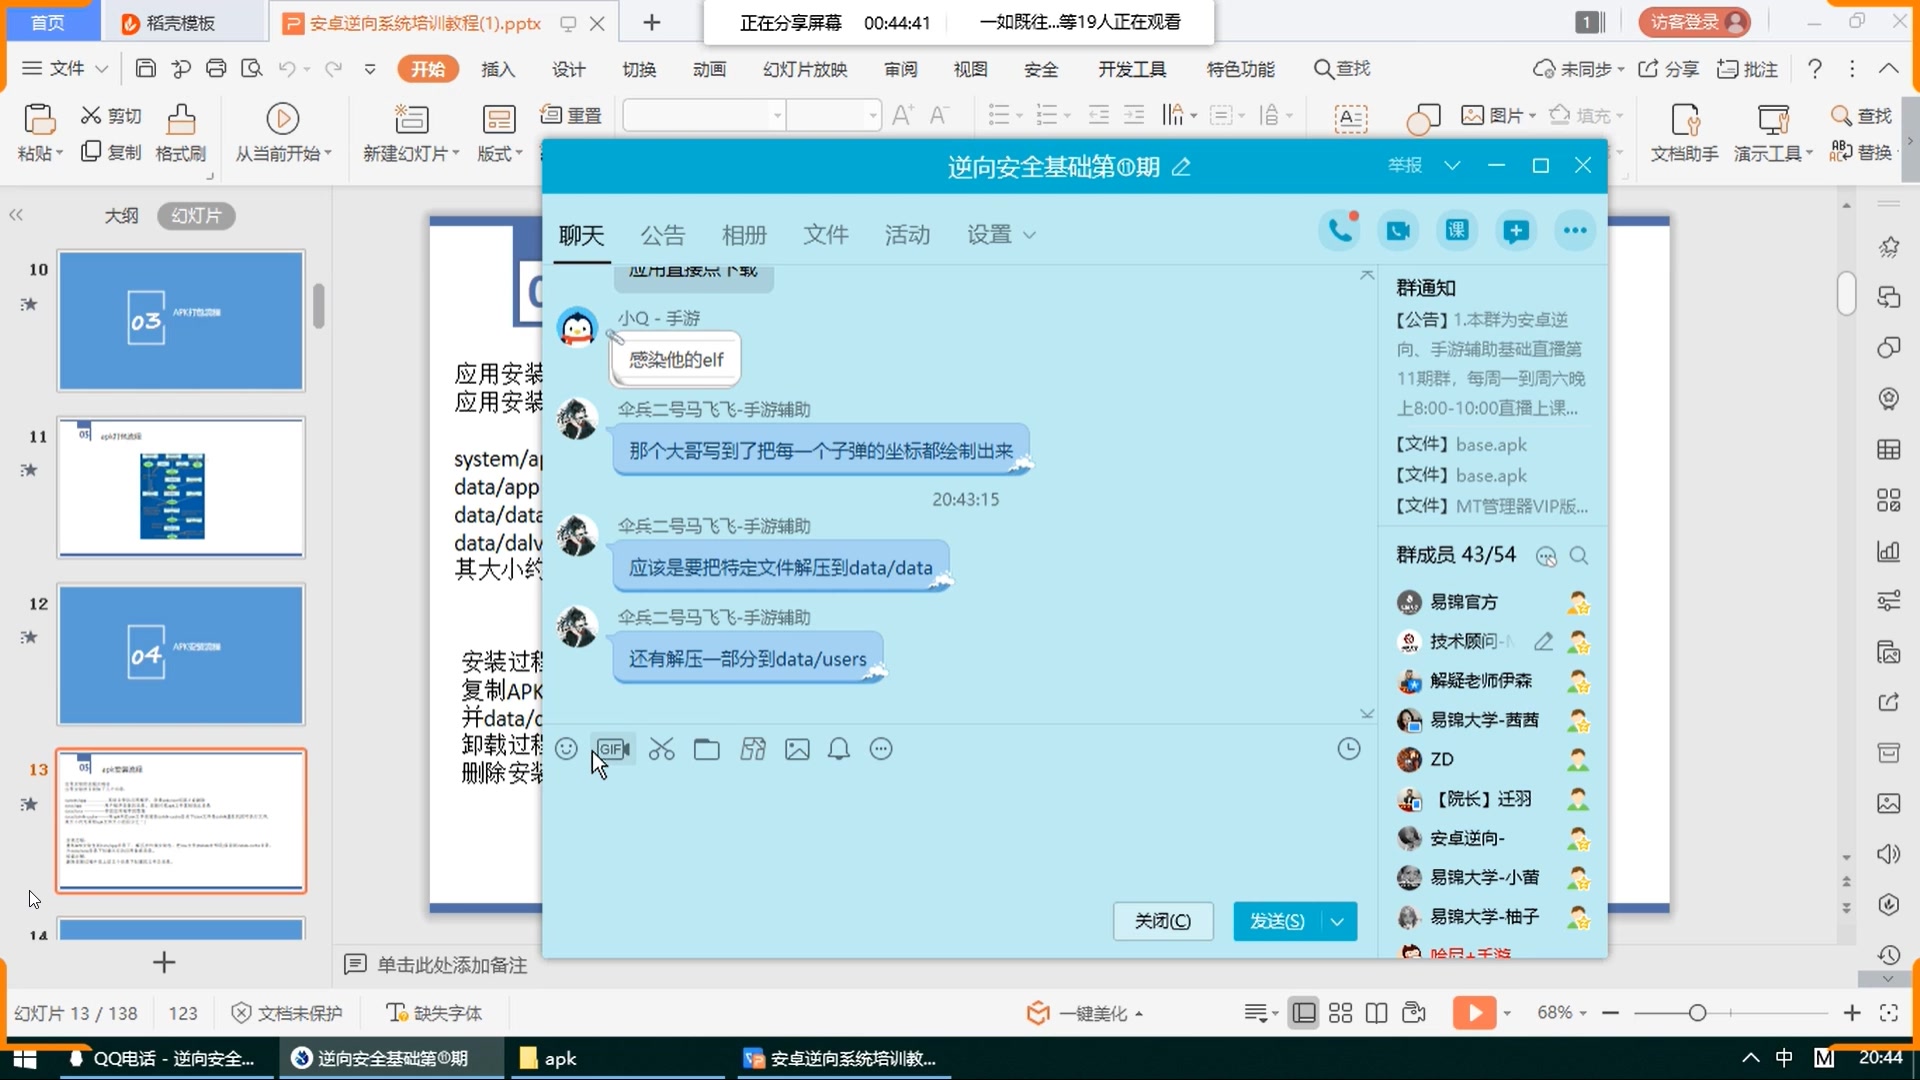Image resolution: width=1920 pixels, height=1080 pixels.
Task: Click the text box icon in ribbon
Action: tap(1351, 119)
